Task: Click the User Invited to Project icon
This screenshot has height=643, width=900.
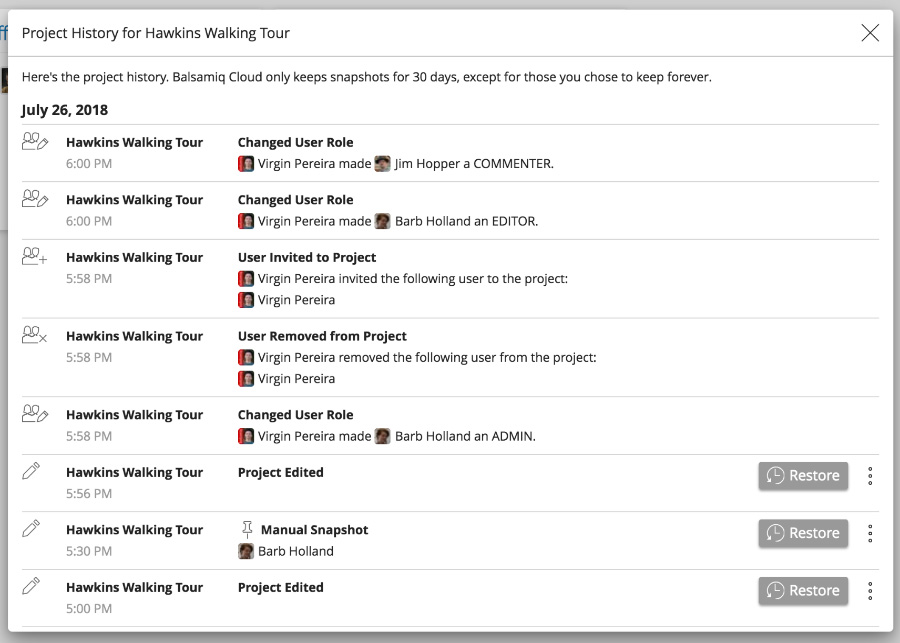Action: 35,257
